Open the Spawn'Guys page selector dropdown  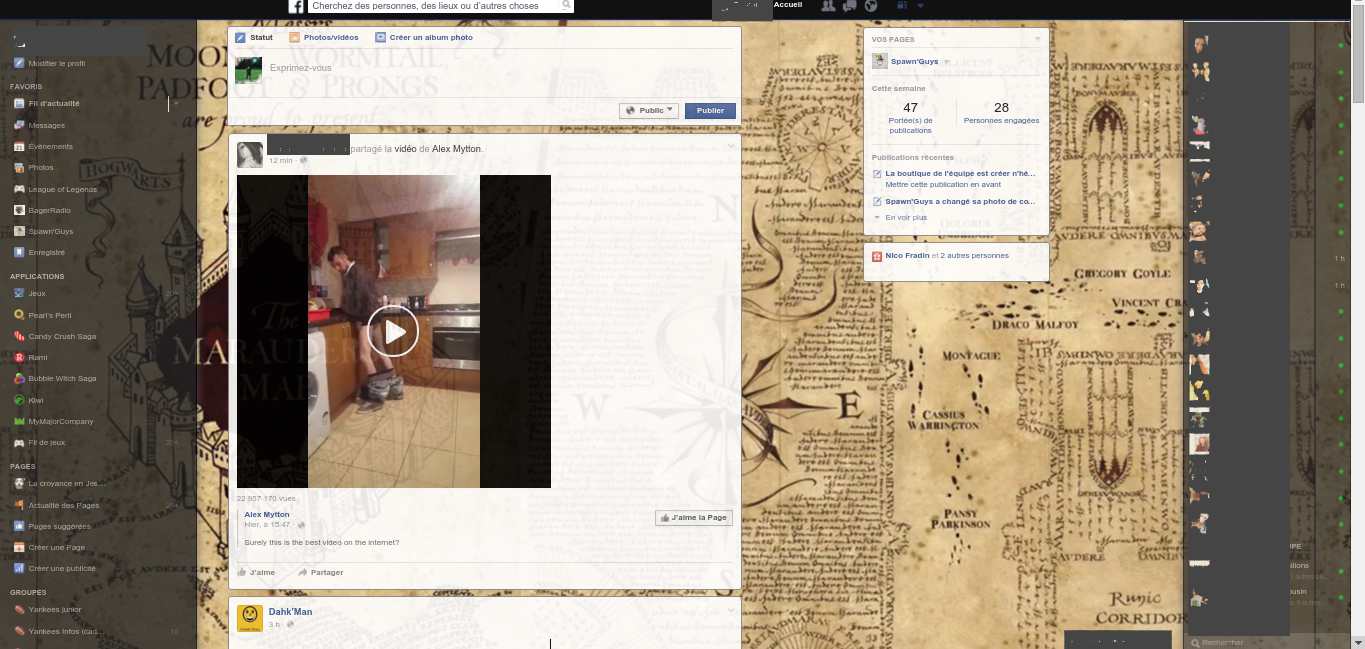(x=946, y=61)
